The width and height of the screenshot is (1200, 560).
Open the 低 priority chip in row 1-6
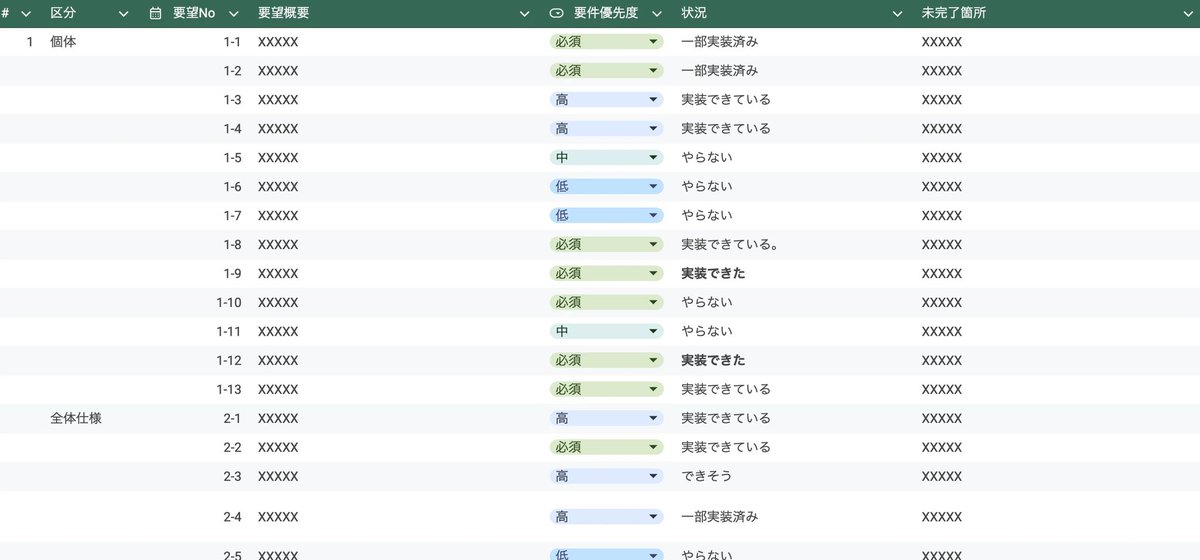click(x=606, y=187)
